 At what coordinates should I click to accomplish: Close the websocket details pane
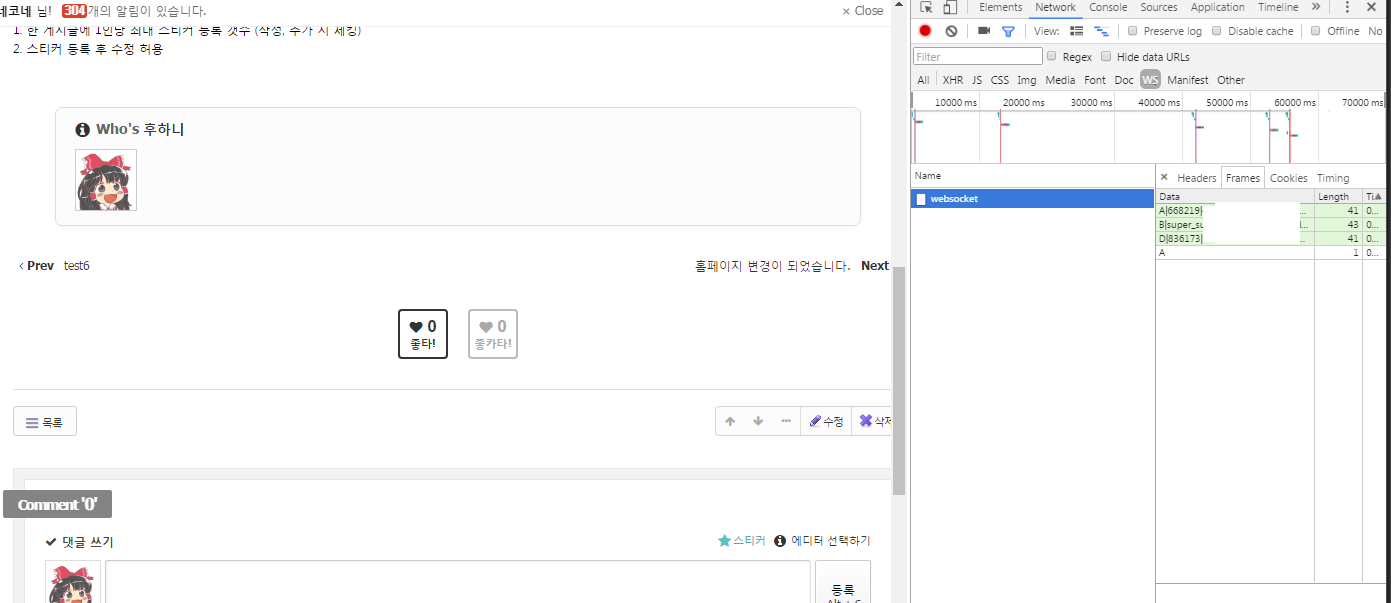(x=1164, y=177)
